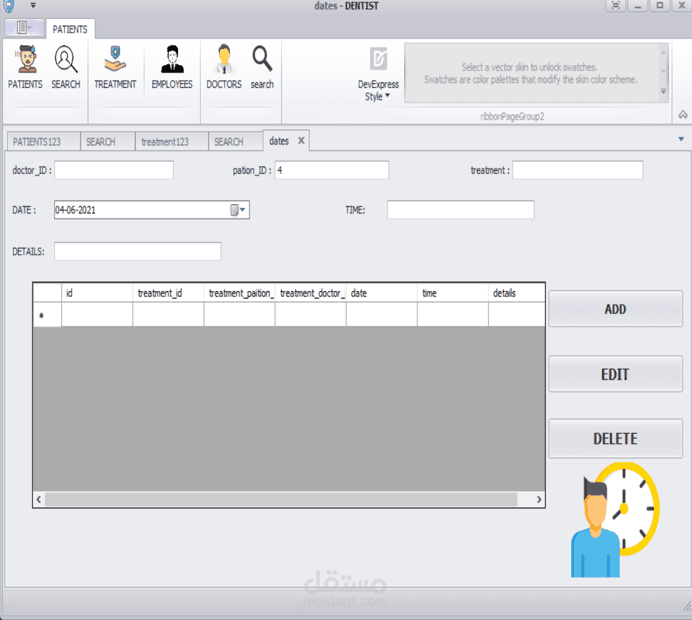
Task: Click the treatment input field
Action: pyautogui.click(x=577, y=170)
